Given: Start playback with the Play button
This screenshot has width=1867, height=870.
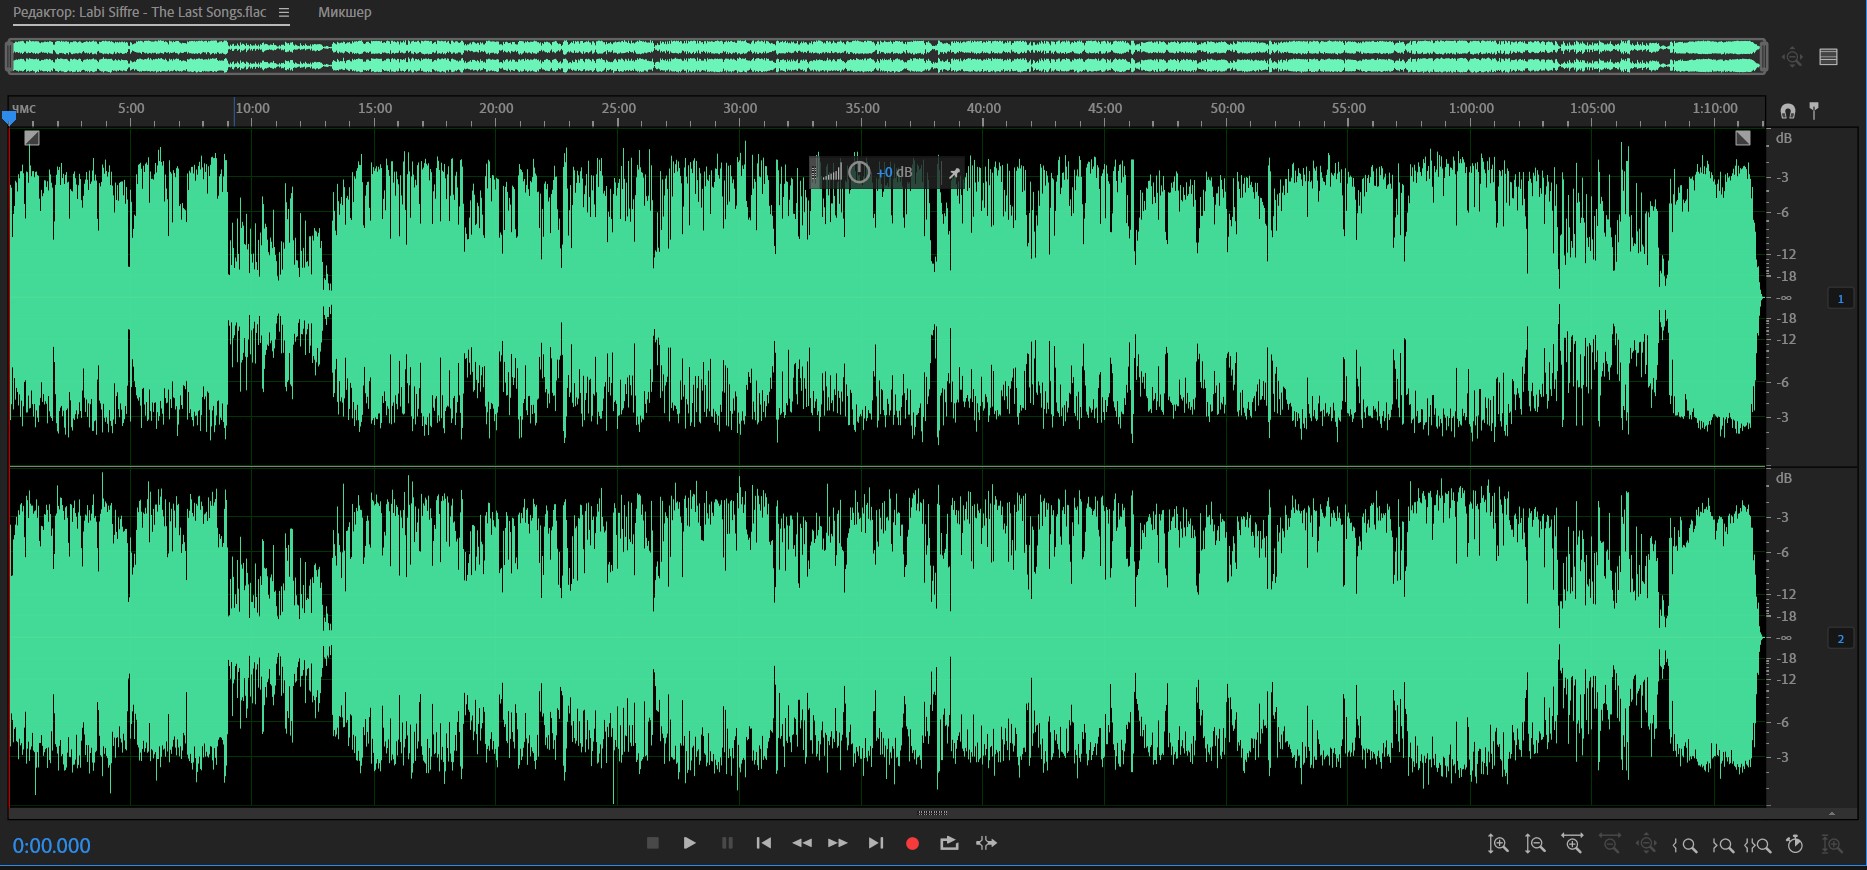Looking at the screenshot, I should [x=689, y=843].
